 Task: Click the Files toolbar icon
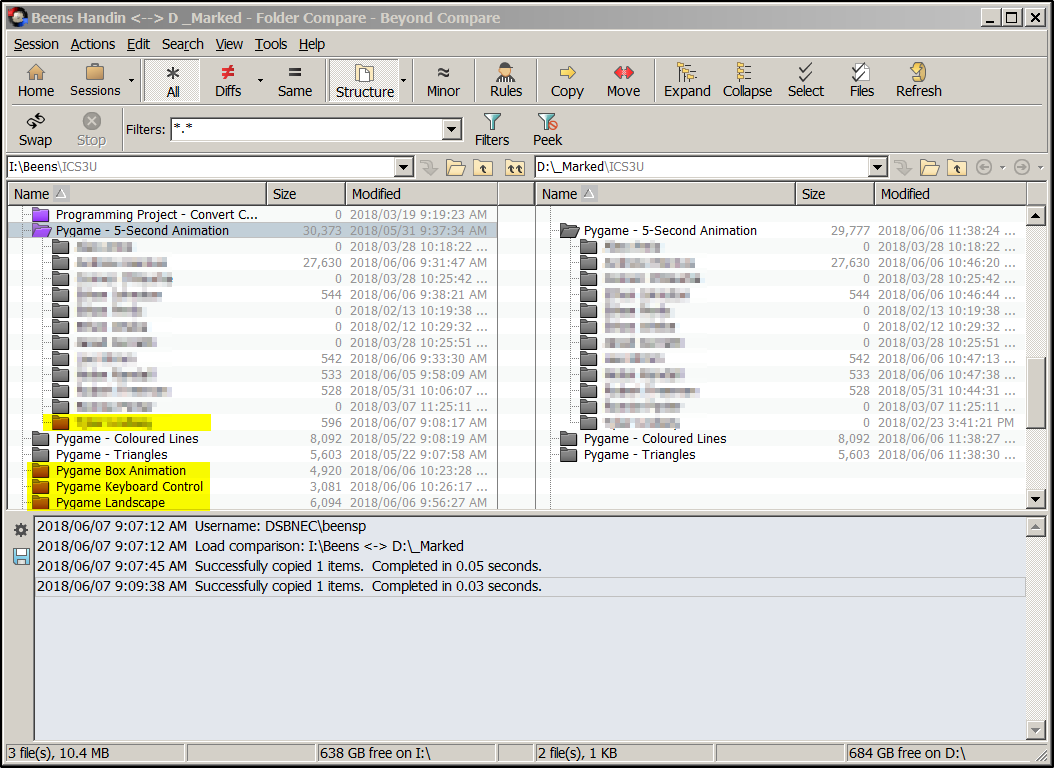click(861, 81)
